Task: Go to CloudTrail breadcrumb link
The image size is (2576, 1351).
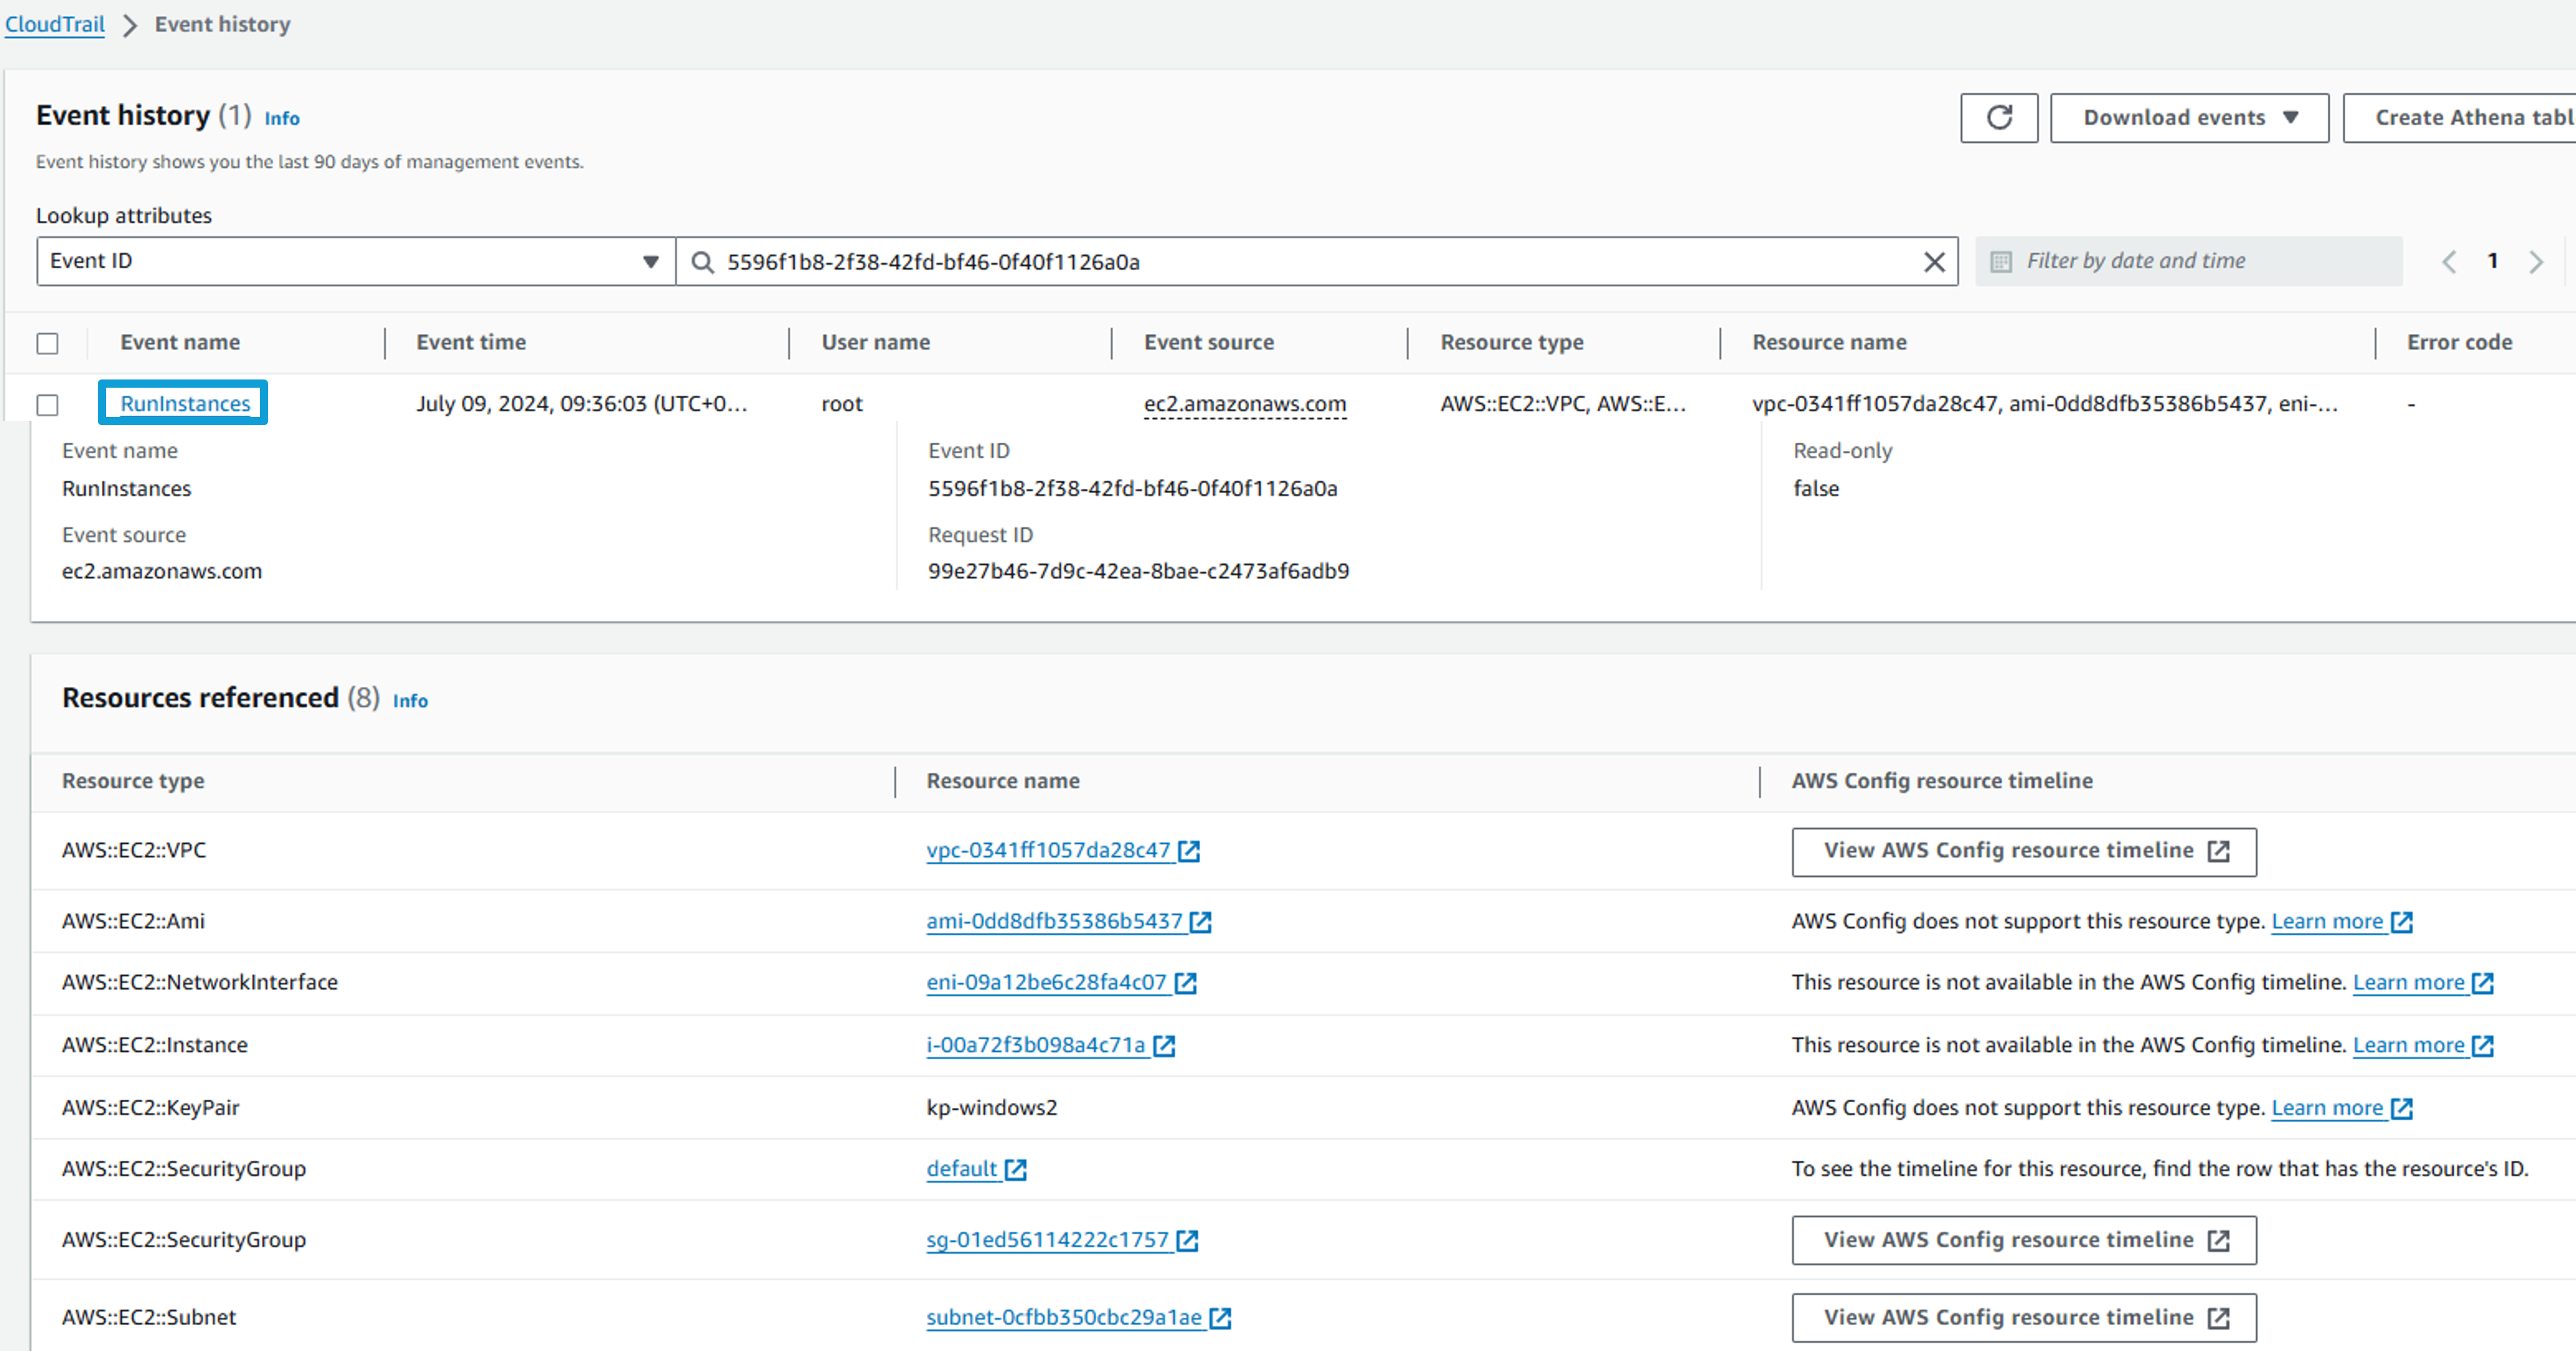Action: pyautogui.click(x=55, y=24)
